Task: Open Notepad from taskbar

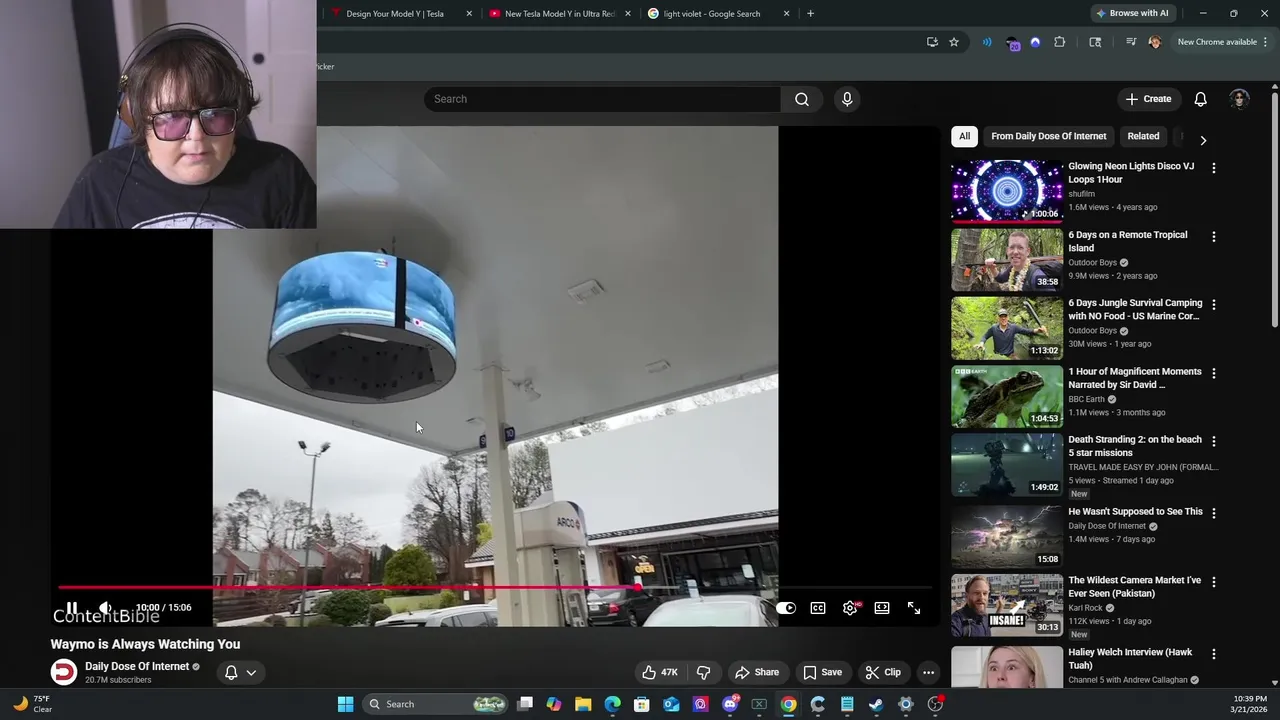Action: 847,704
